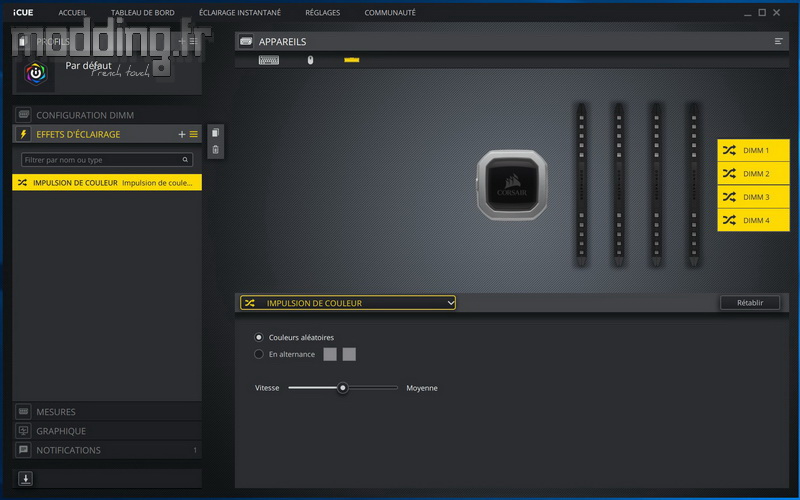Expand the Mesures section
Screen dimensions: 800x500
click(x=107, y=412)
